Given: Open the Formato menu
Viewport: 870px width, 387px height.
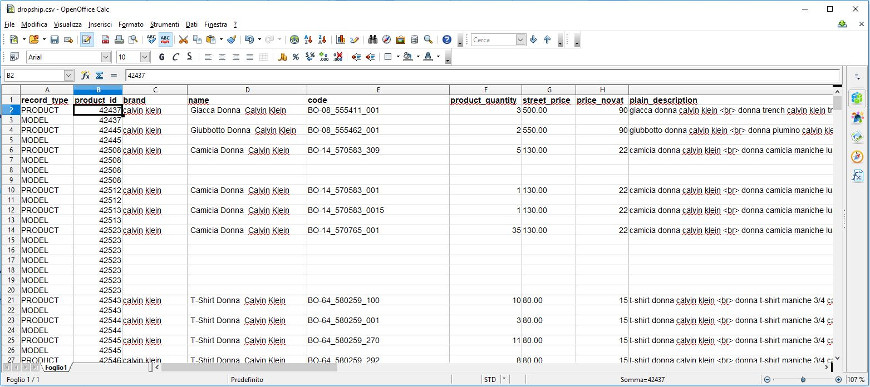Looking at the screenshot, I should click(130, 24).
